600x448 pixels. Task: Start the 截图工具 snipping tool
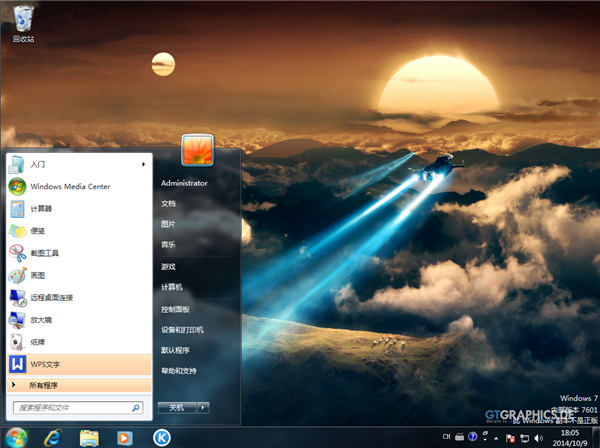pos(44,253)
